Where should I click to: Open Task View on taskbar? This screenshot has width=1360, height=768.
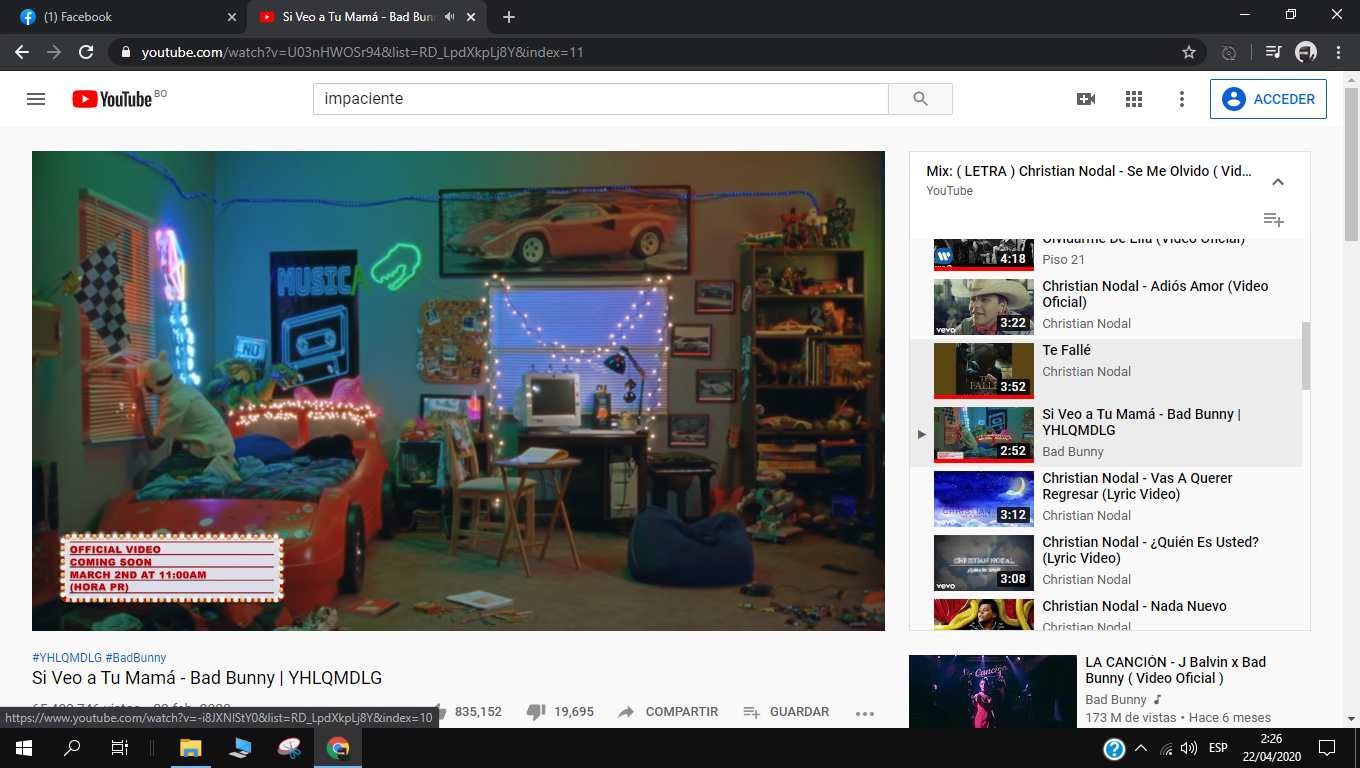pyautogui.click(x=119, y=748)
